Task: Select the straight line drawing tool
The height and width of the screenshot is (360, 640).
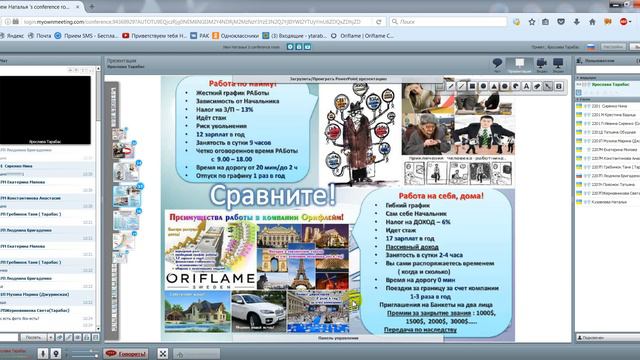Action: pos(461,86)
